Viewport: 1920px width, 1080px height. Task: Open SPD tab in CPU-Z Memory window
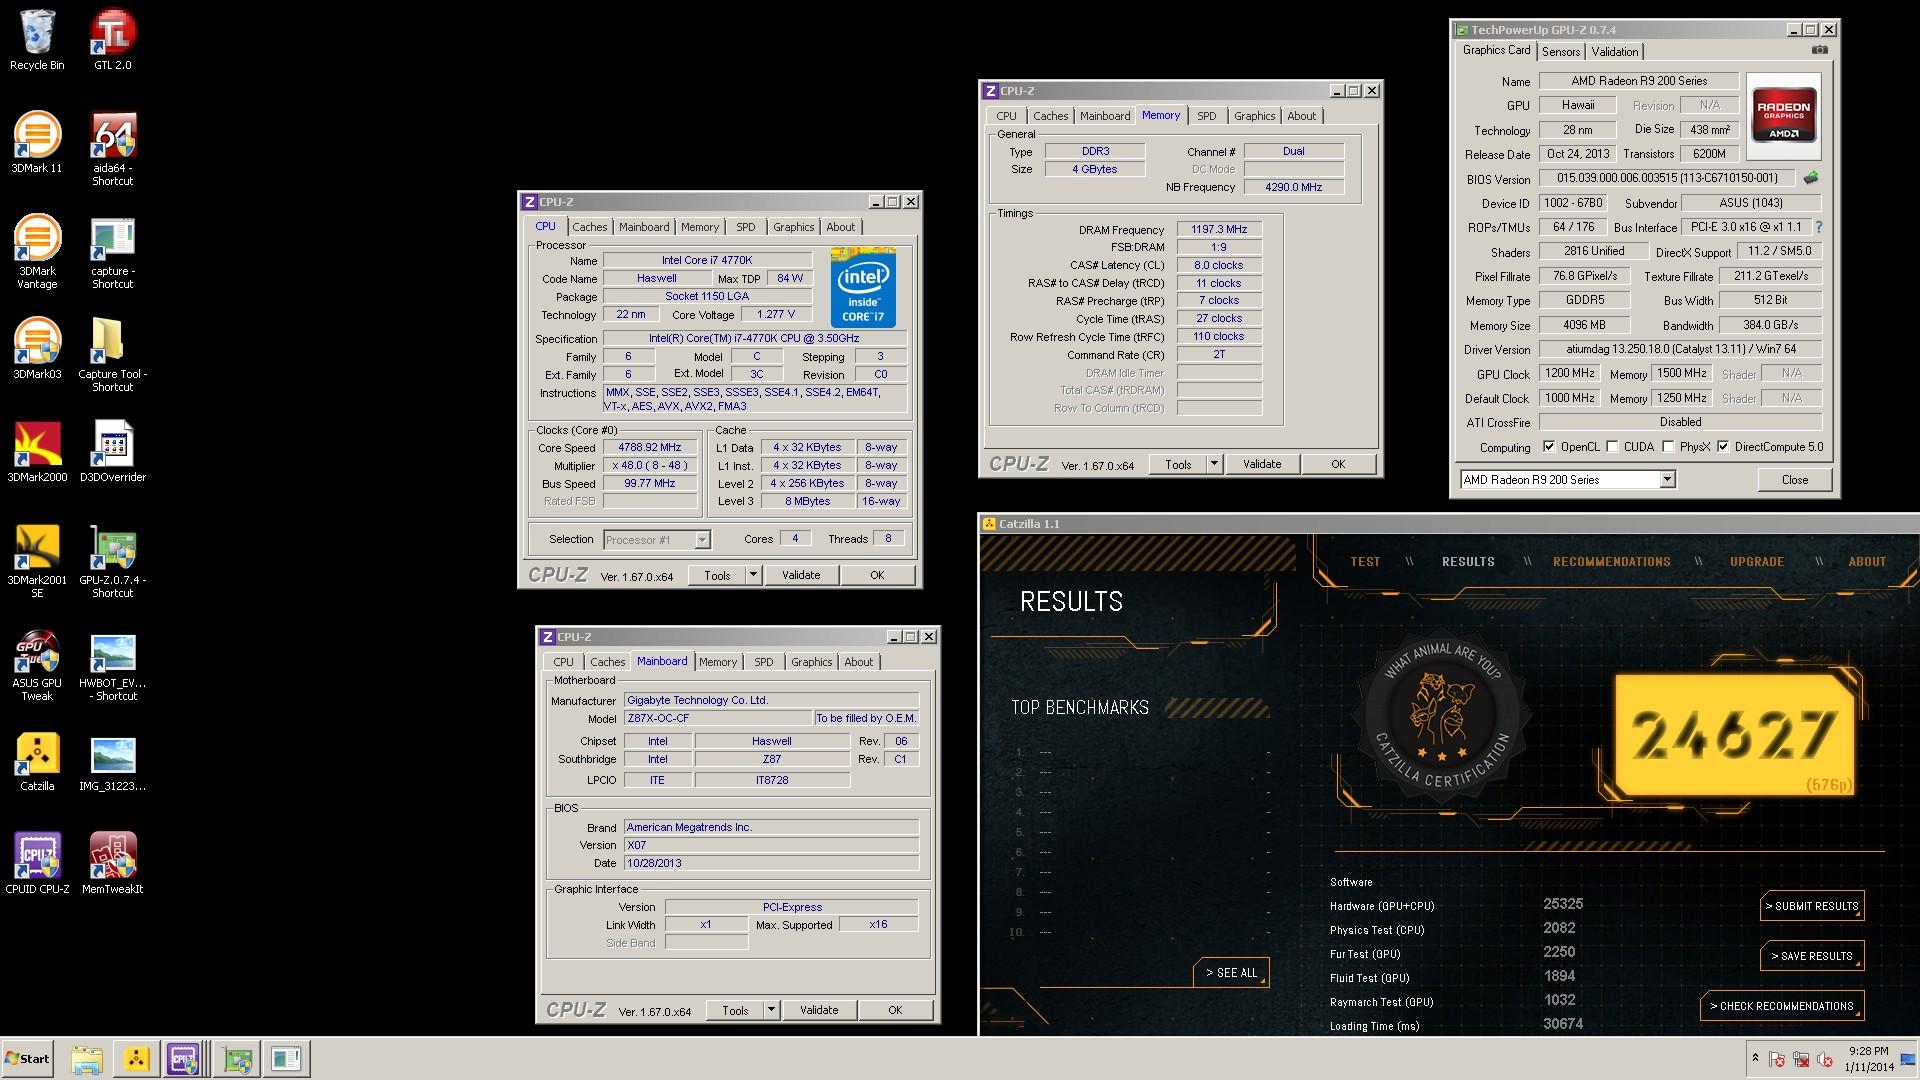[1207, 116]
